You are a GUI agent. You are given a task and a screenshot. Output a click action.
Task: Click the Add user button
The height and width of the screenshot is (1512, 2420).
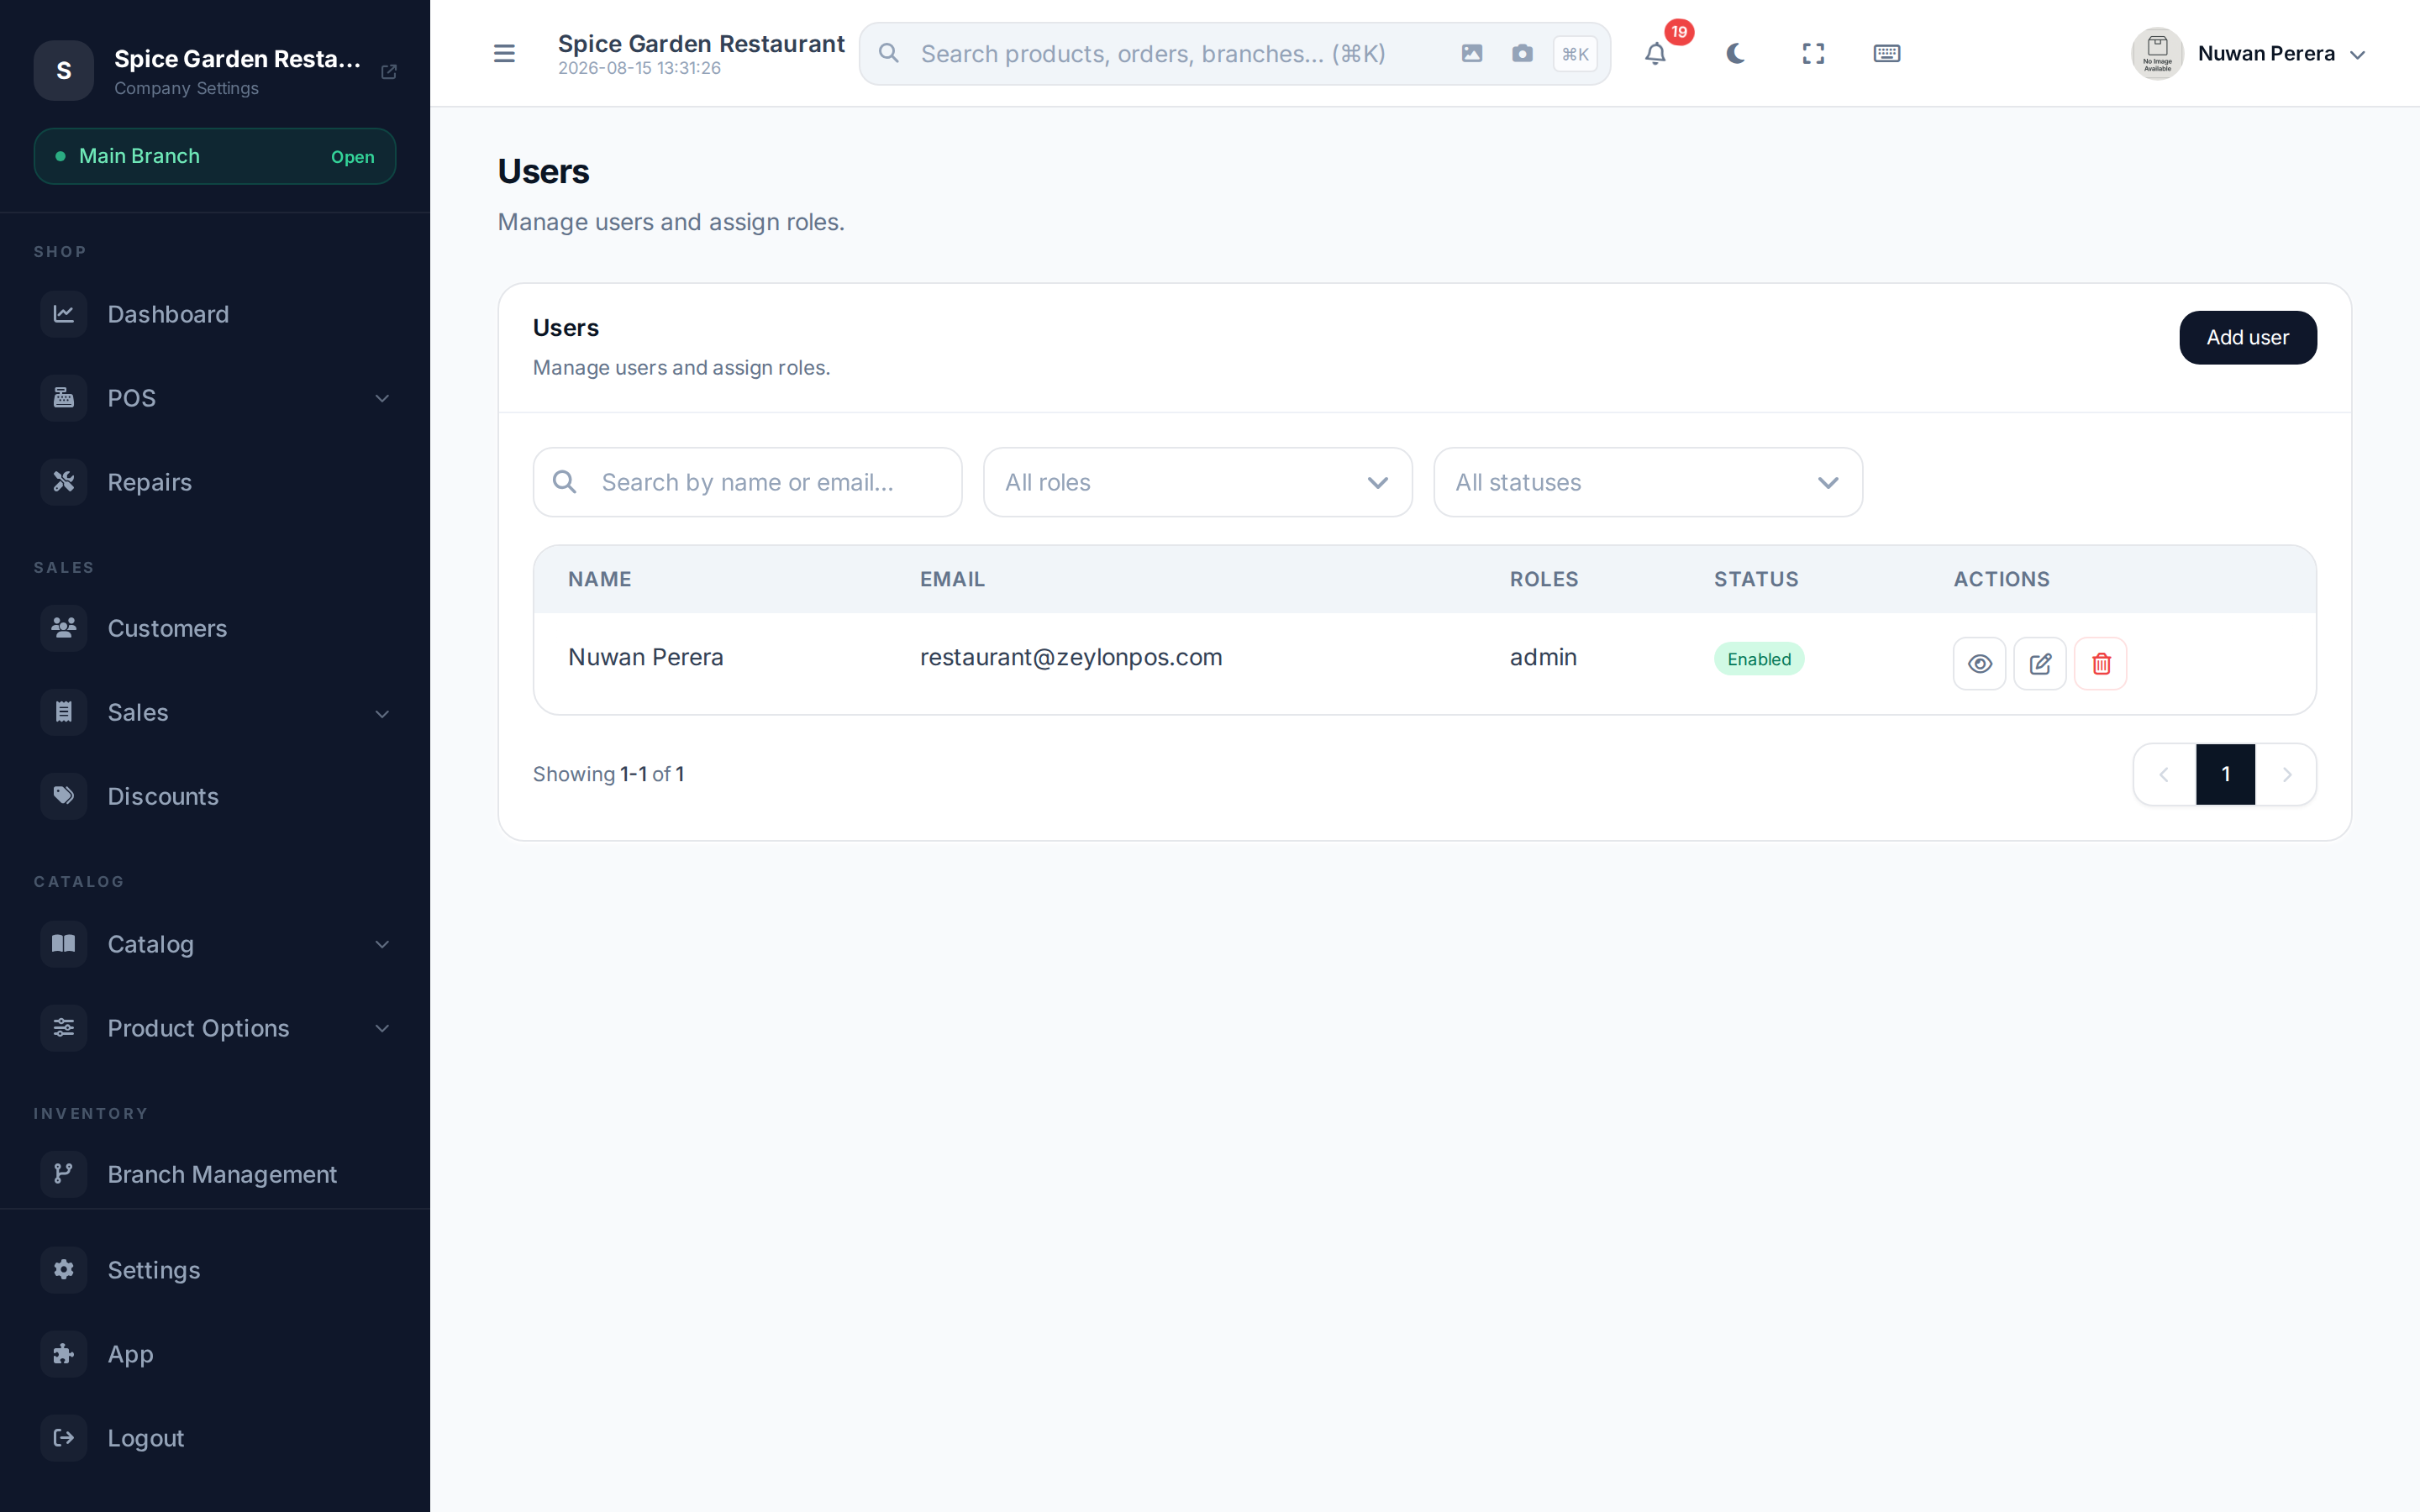pos(2247,338)
